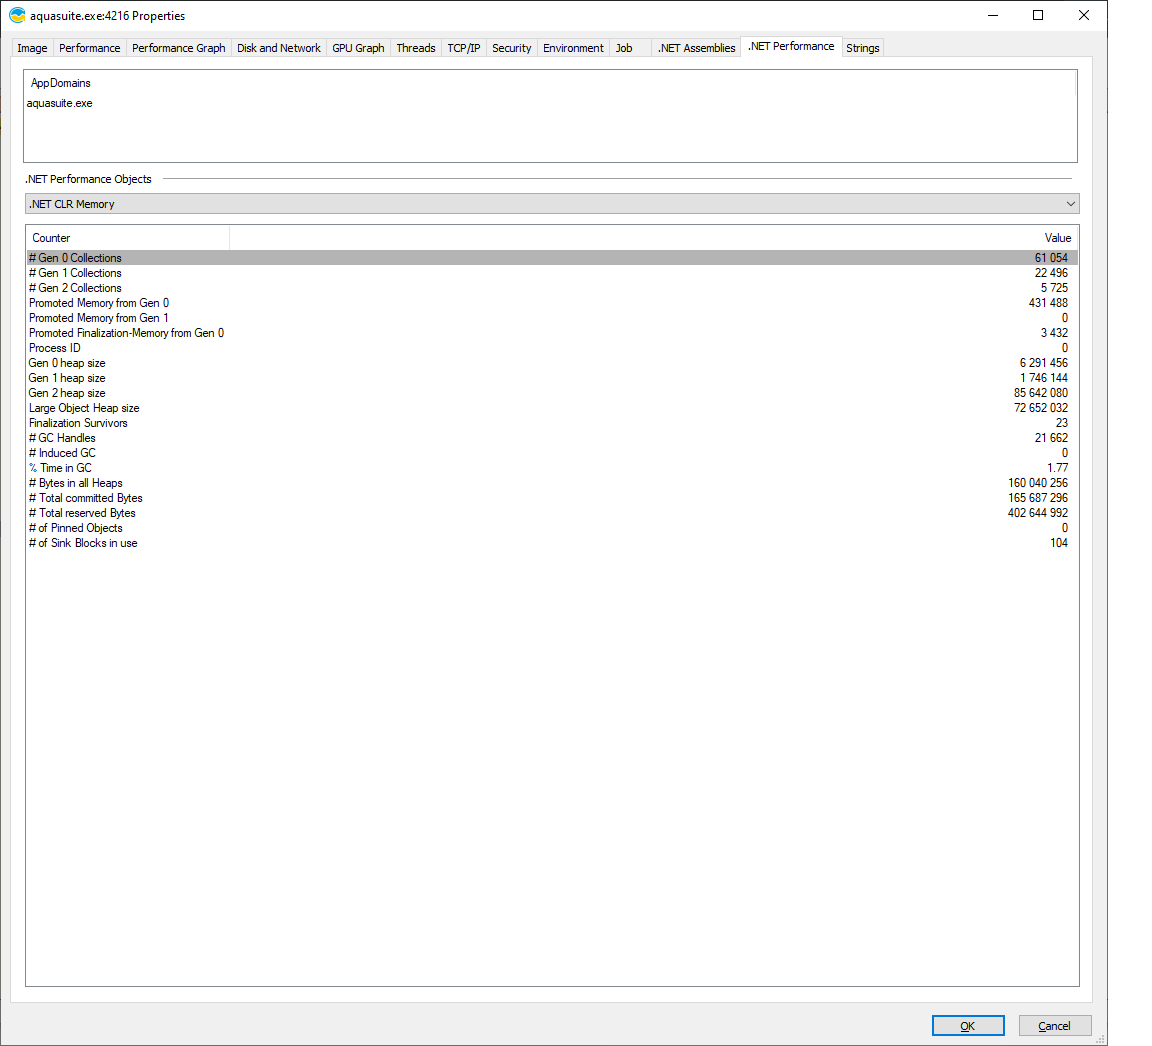The image size is (1152, 1046).
Task: Select the # of Pinned Objects row
Action: click(552, 528)
